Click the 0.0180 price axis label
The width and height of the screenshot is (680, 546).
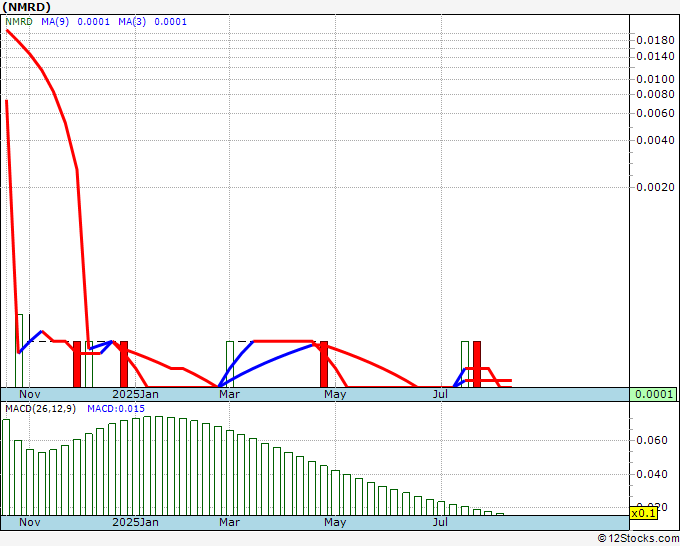pos(654,40)
